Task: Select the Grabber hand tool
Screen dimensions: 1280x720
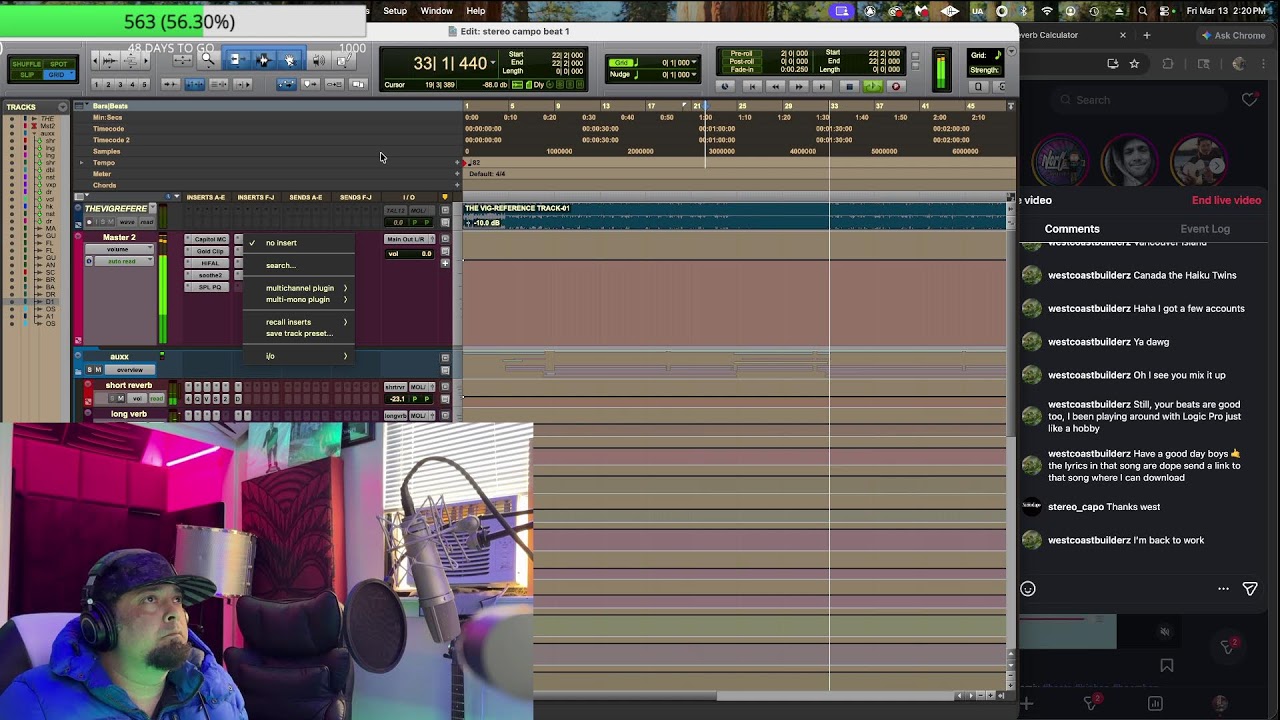Action: (289, 61)
